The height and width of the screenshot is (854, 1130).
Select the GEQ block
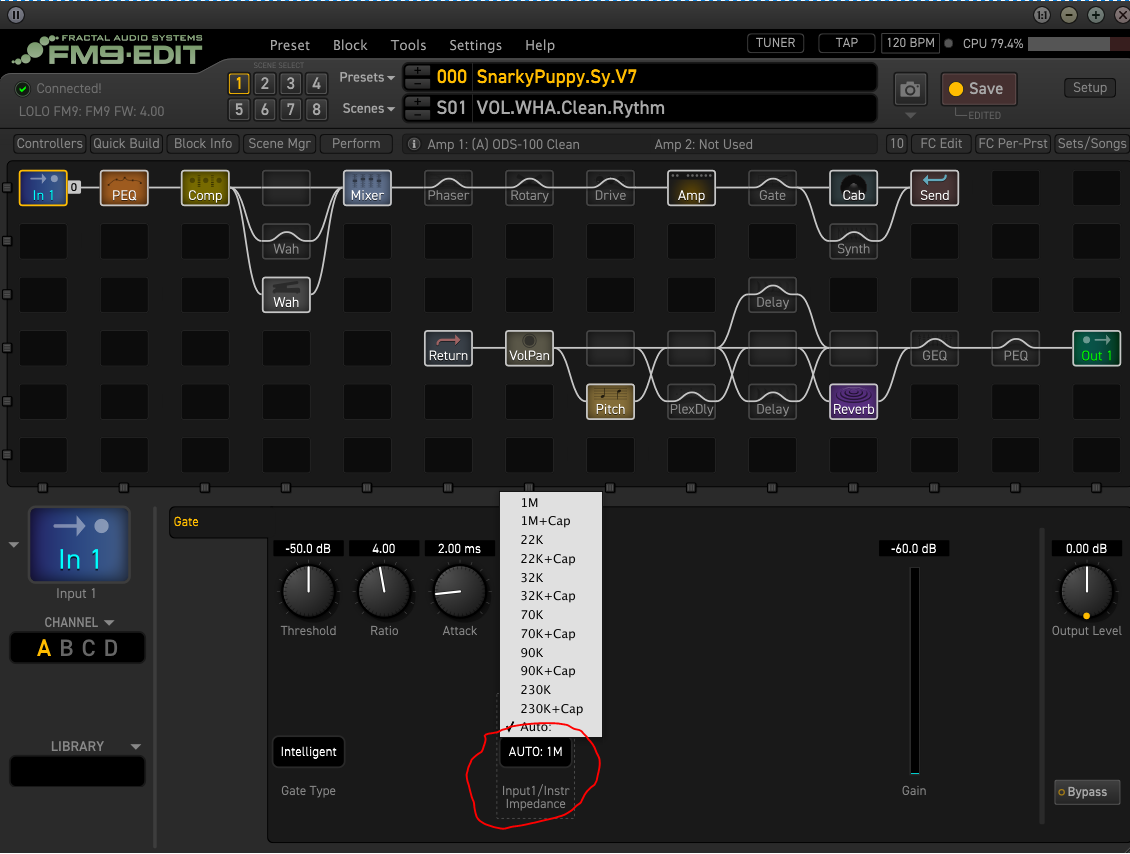[935, 348]
